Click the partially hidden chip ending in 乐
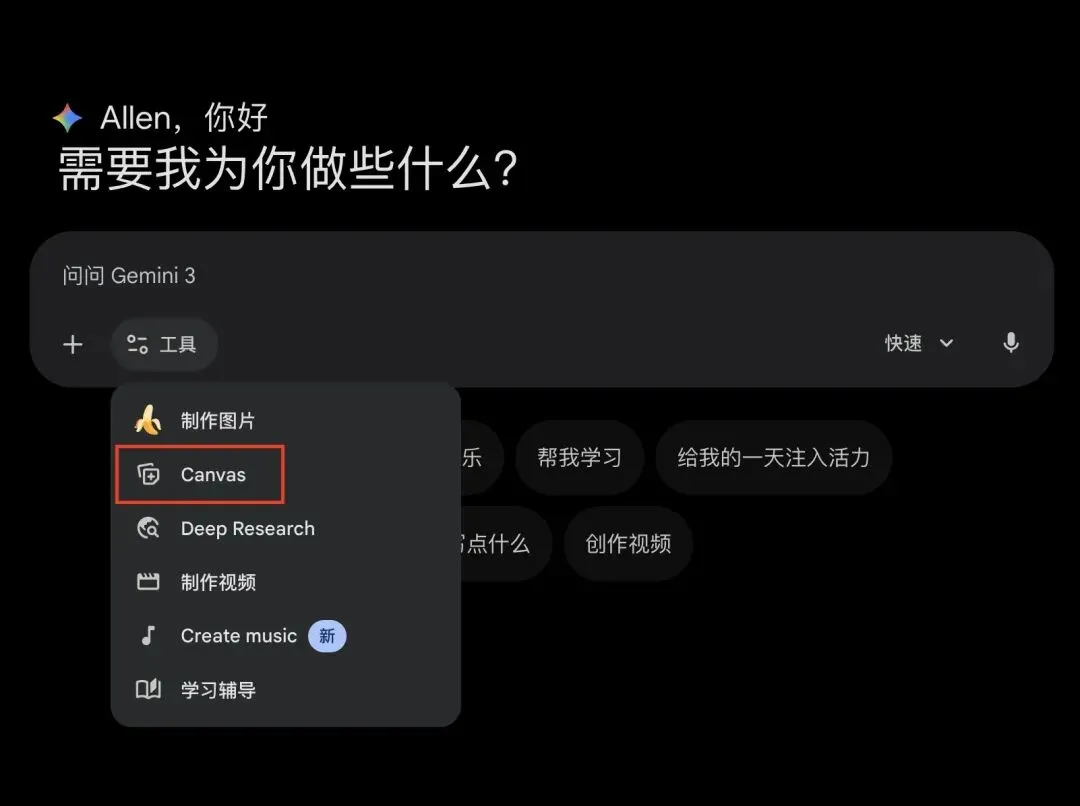The image size is (1080, 806). pyautogui.click(x=481, y=457)
